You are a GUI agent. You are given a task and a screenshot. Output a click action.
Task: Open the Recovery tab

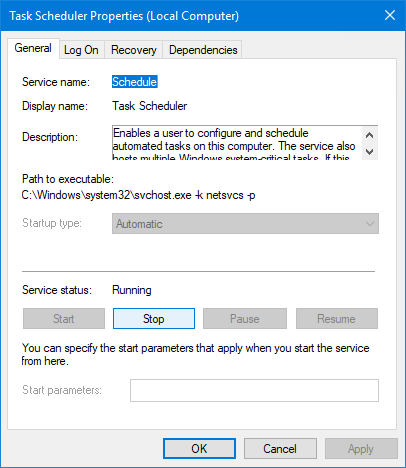[x=134, y=50]
